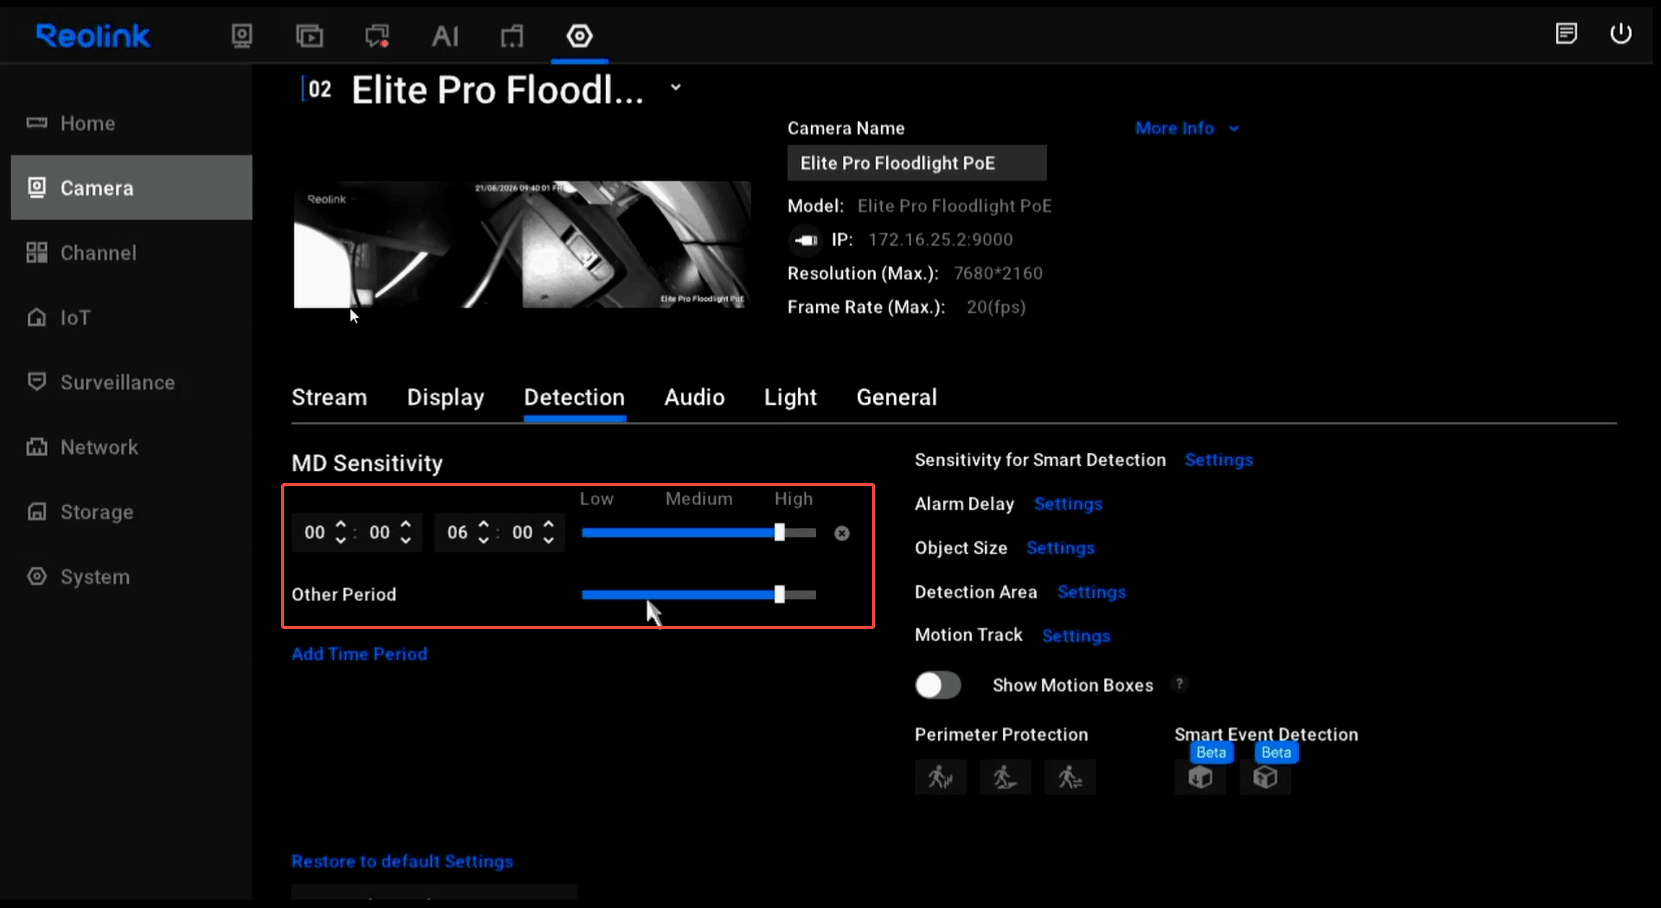
Task: Click the start minute stepper showing 00
Action: pyautogui.click(x=391, y=532)
